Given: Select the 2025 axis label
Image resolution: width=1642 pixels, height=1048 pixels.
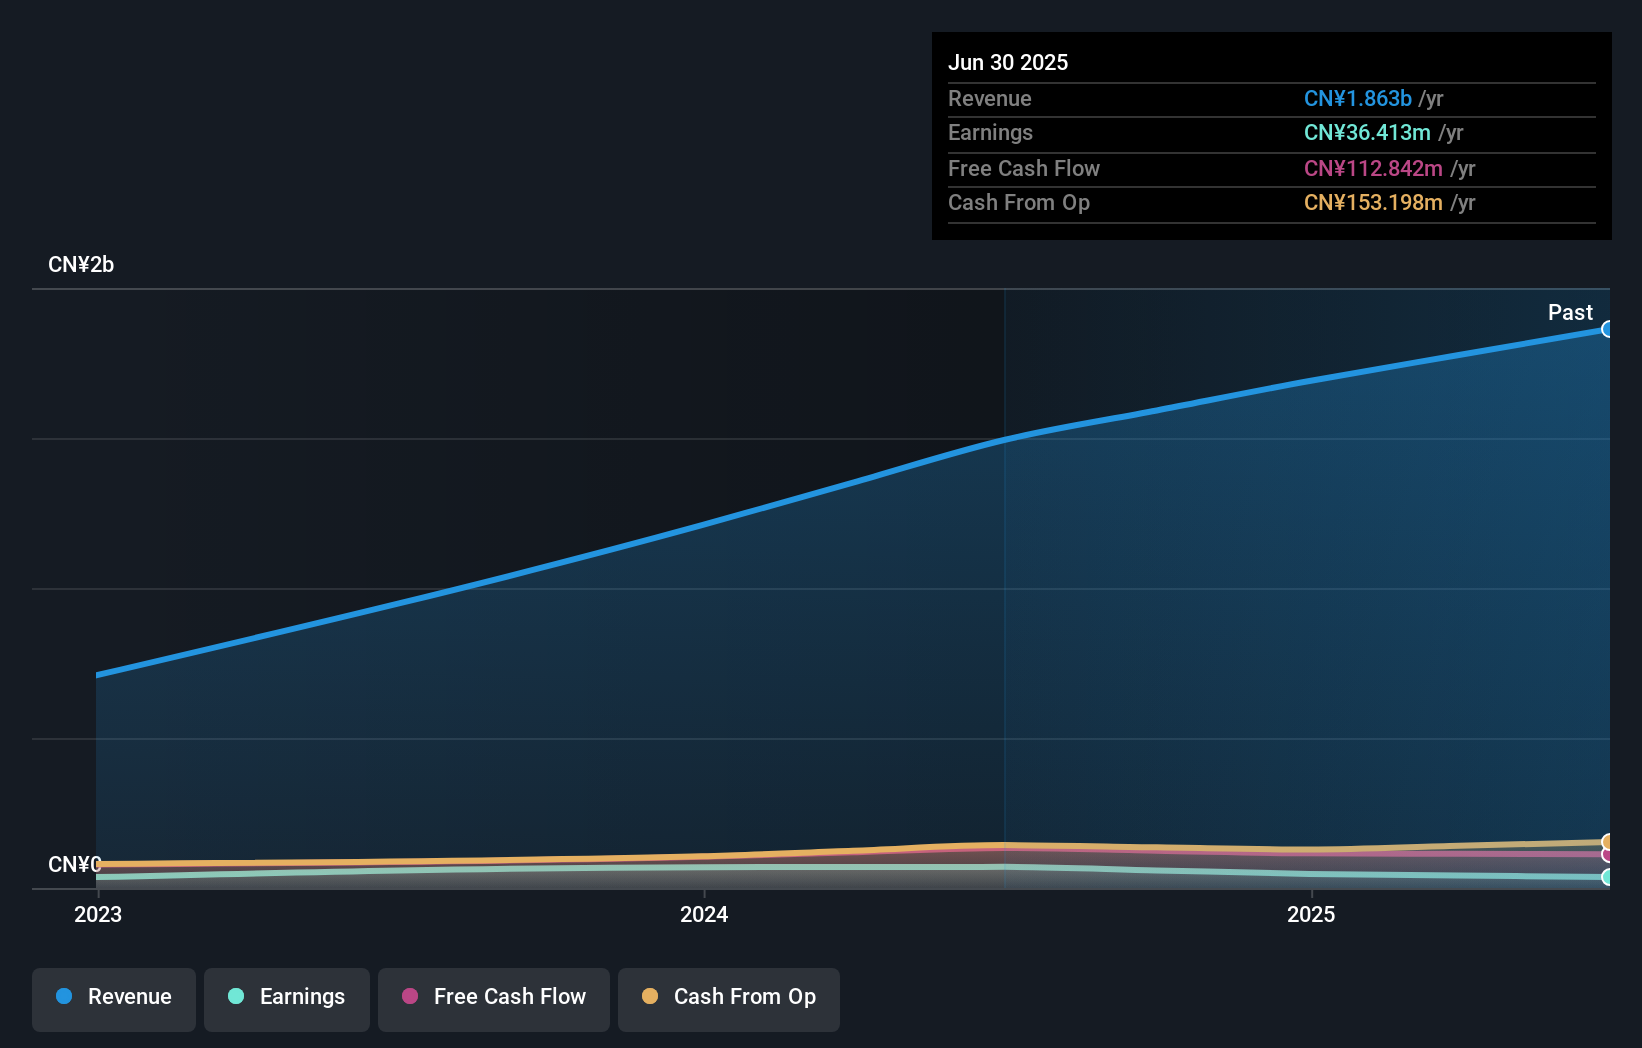Looking at the screenshot, I should 1311,914.
